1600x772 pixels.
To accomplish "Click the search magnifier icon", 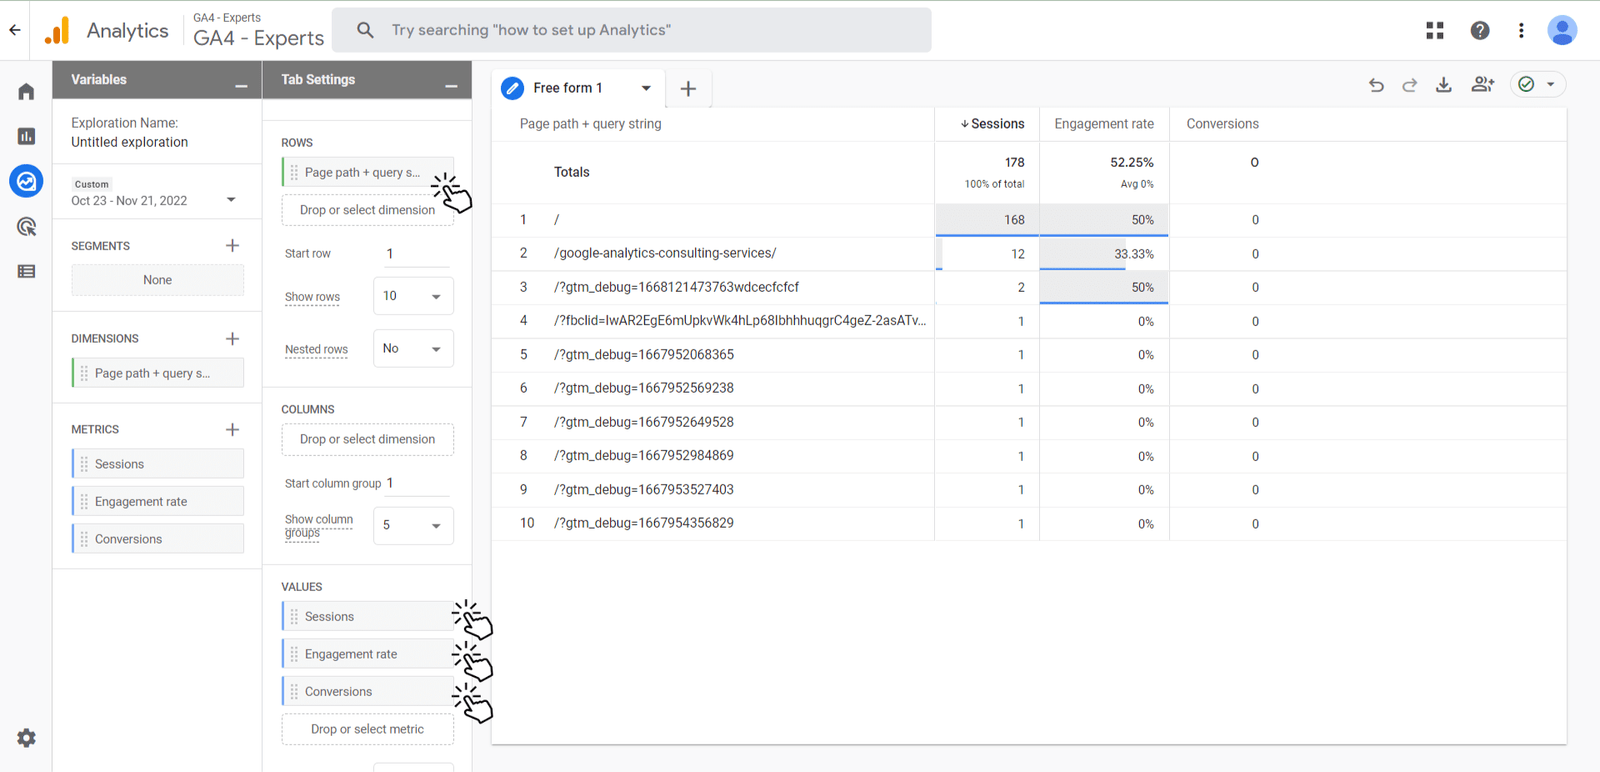I will [366, 30].
